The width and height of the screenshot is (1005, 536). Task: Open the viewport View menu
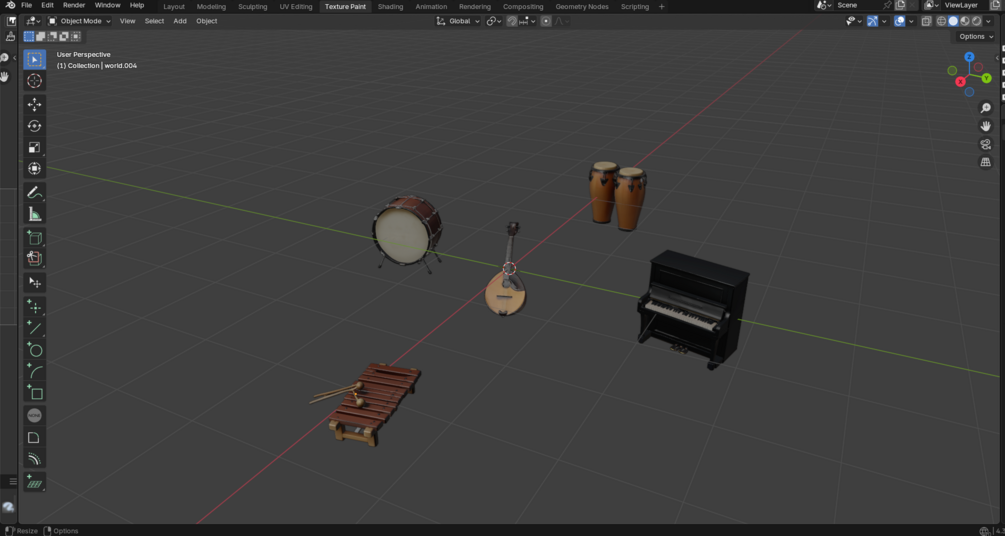point(128,21)
